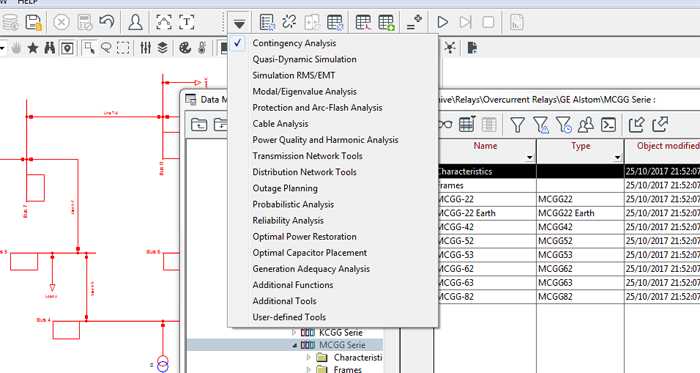Viewport: 700px width, 373px height.
Task: Select the rectangular pointer selection tool
Action: [89, 48]
